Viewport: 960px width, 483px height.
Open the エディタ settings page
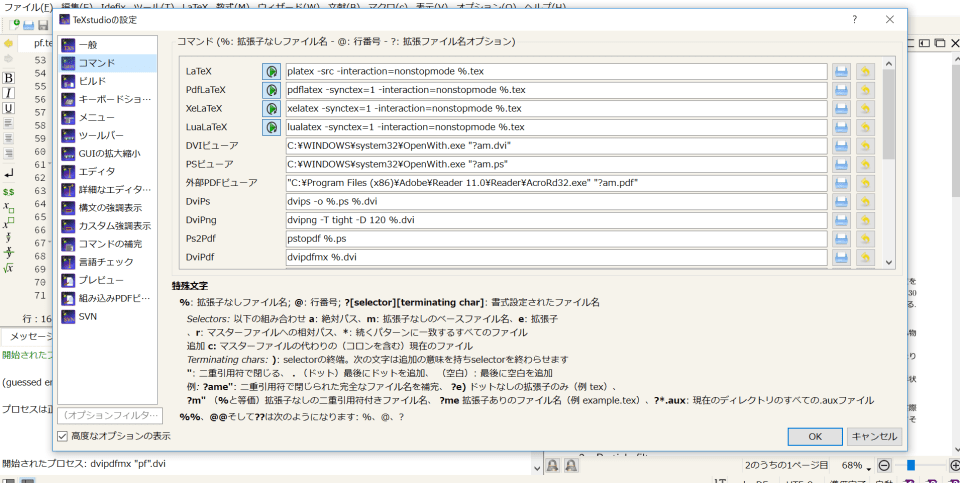coord(108,171)
